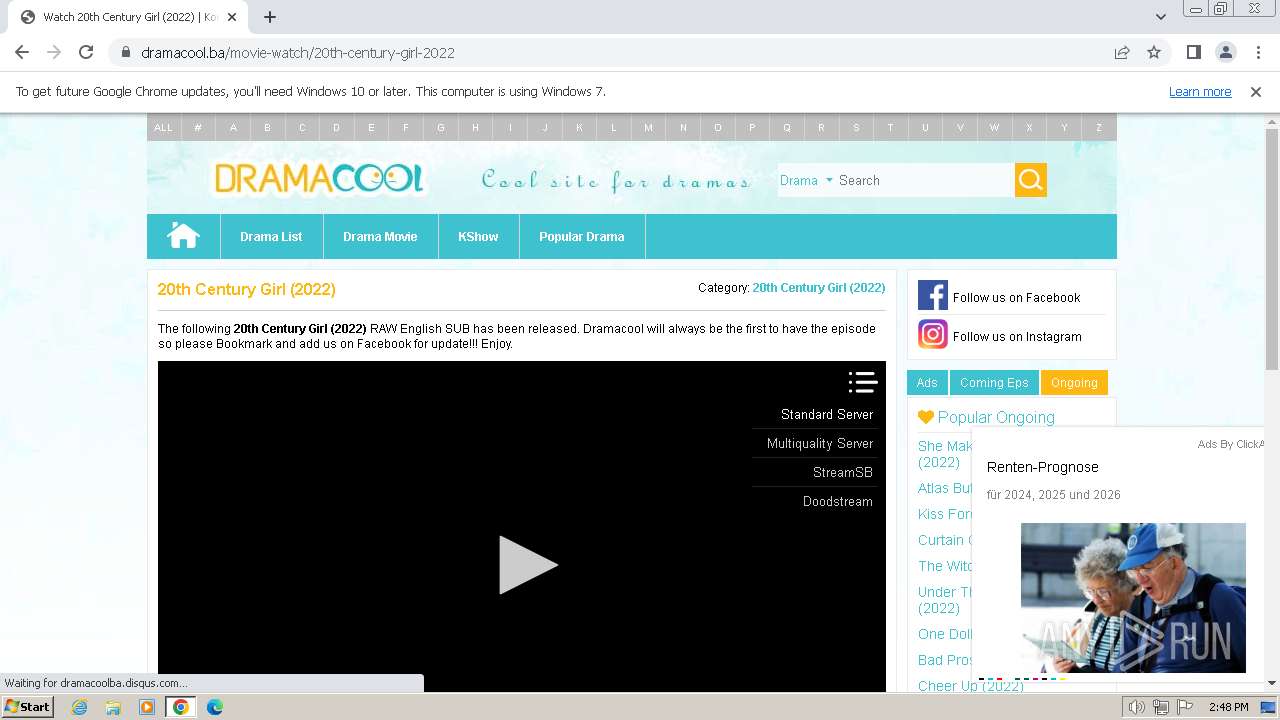View site information lock icon
1280x720 pixels.
coord(126,52)
